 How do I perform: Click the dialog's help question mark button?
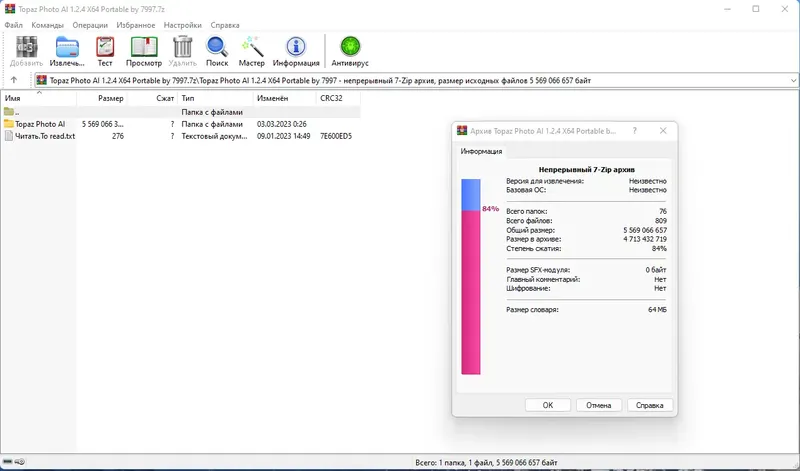click(635, 131)
